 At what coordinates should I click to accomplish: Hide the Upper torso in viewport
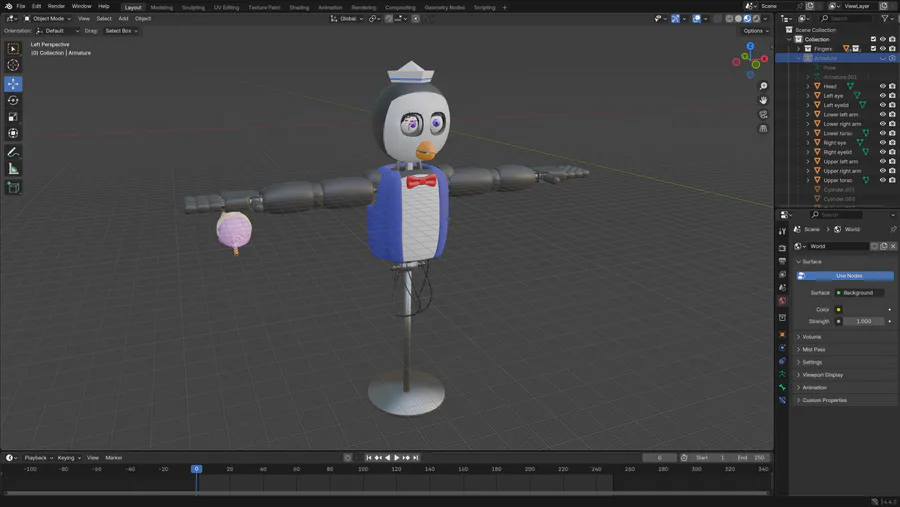[883, 180]
